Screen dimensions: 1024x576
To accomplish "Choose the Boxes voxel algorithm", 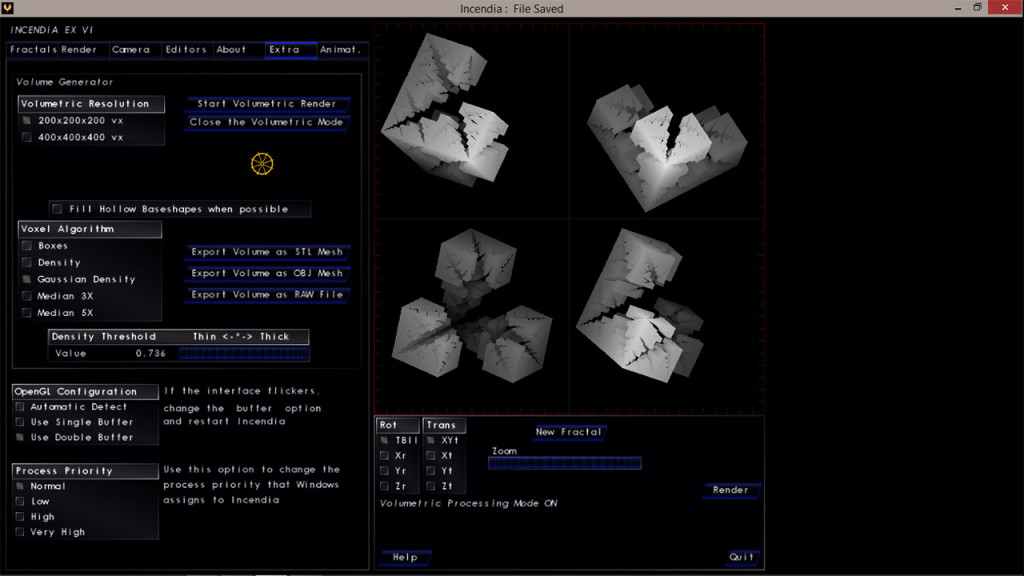I will point(27,246).
